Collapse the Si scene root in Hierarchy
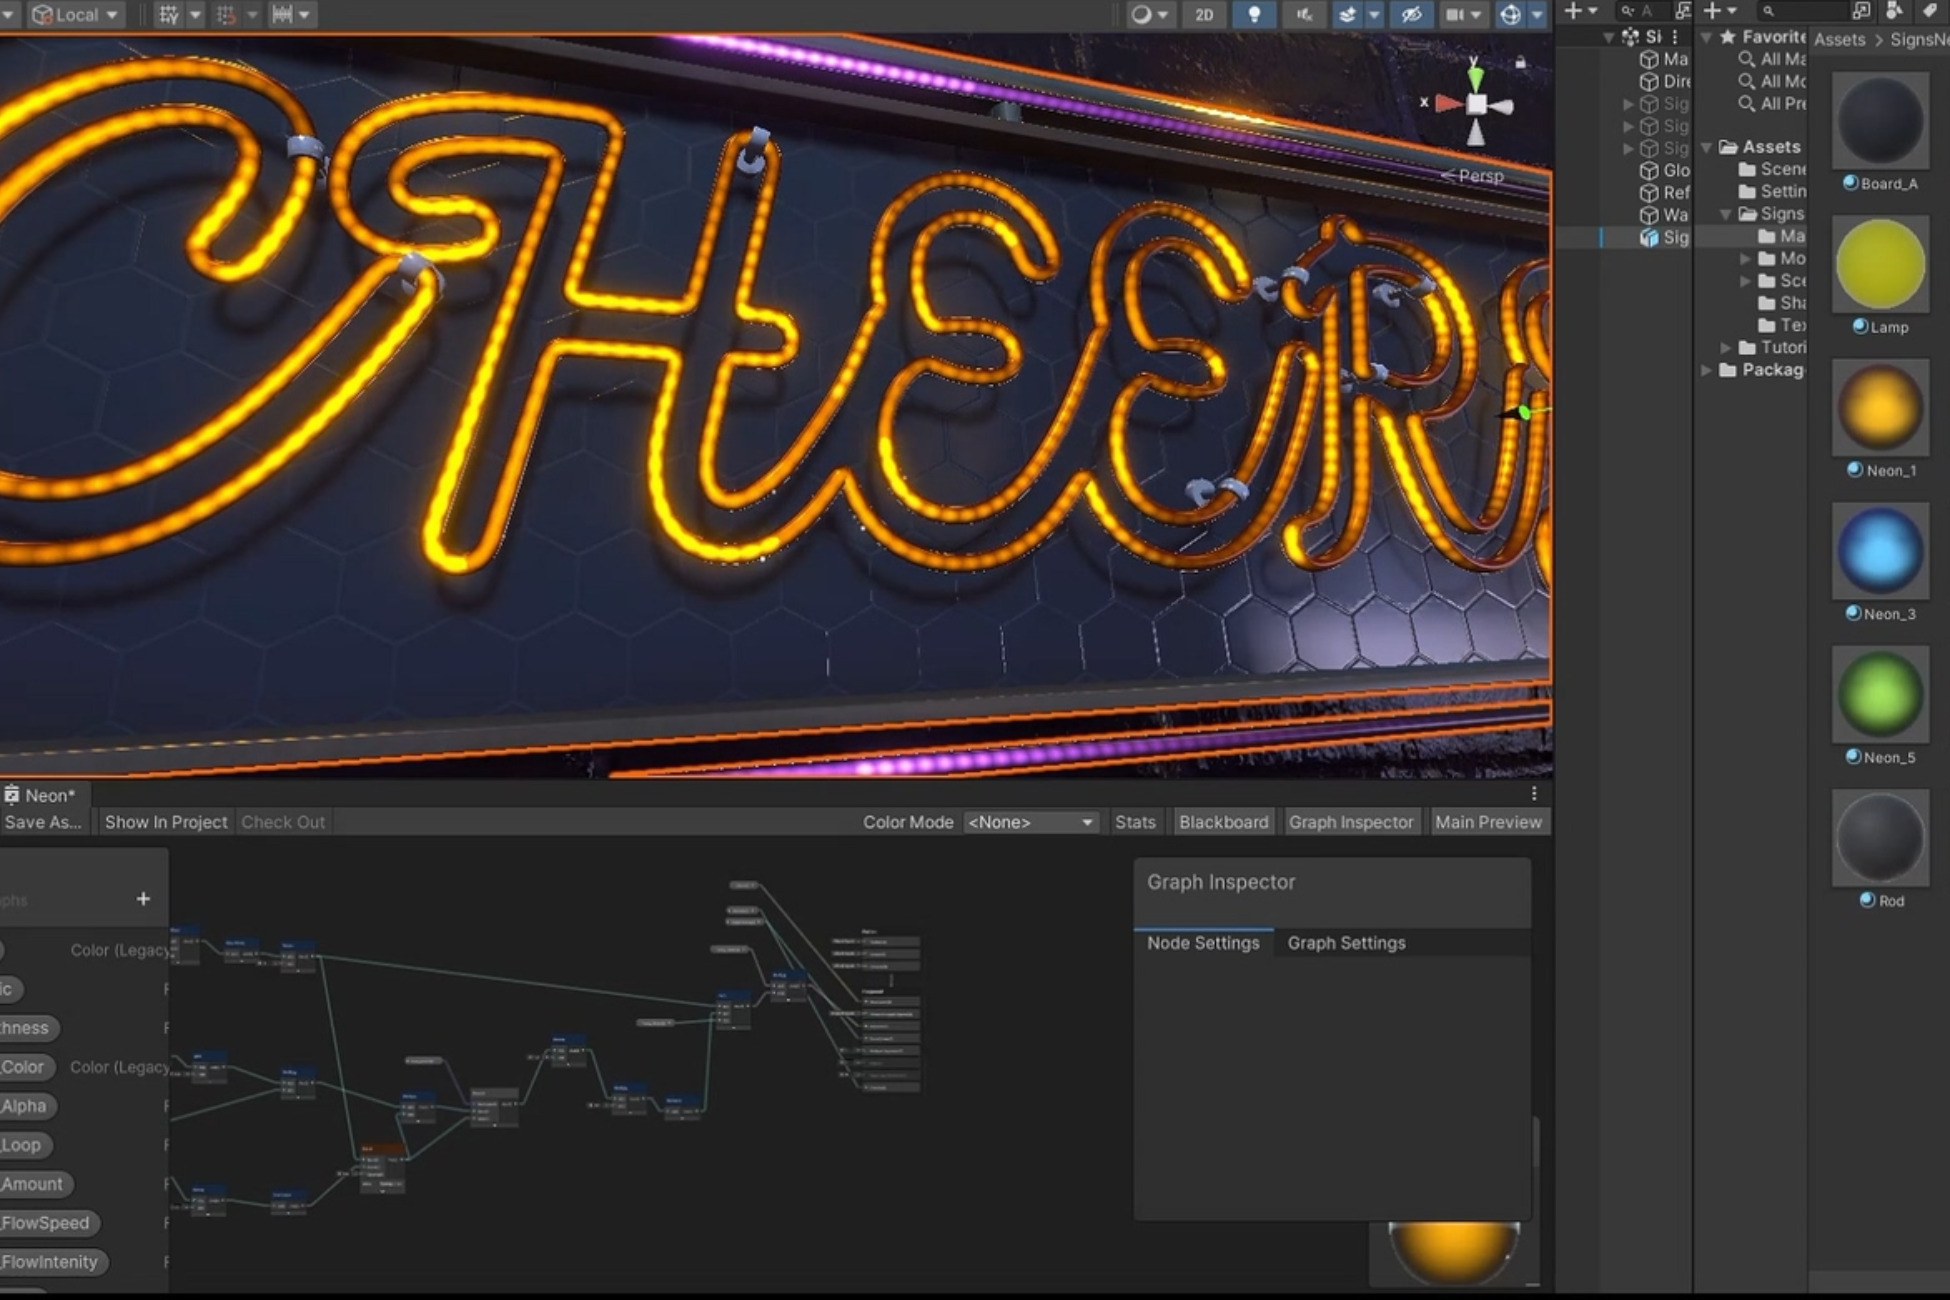The image size is (1950, 1300). pos(1608,37)
